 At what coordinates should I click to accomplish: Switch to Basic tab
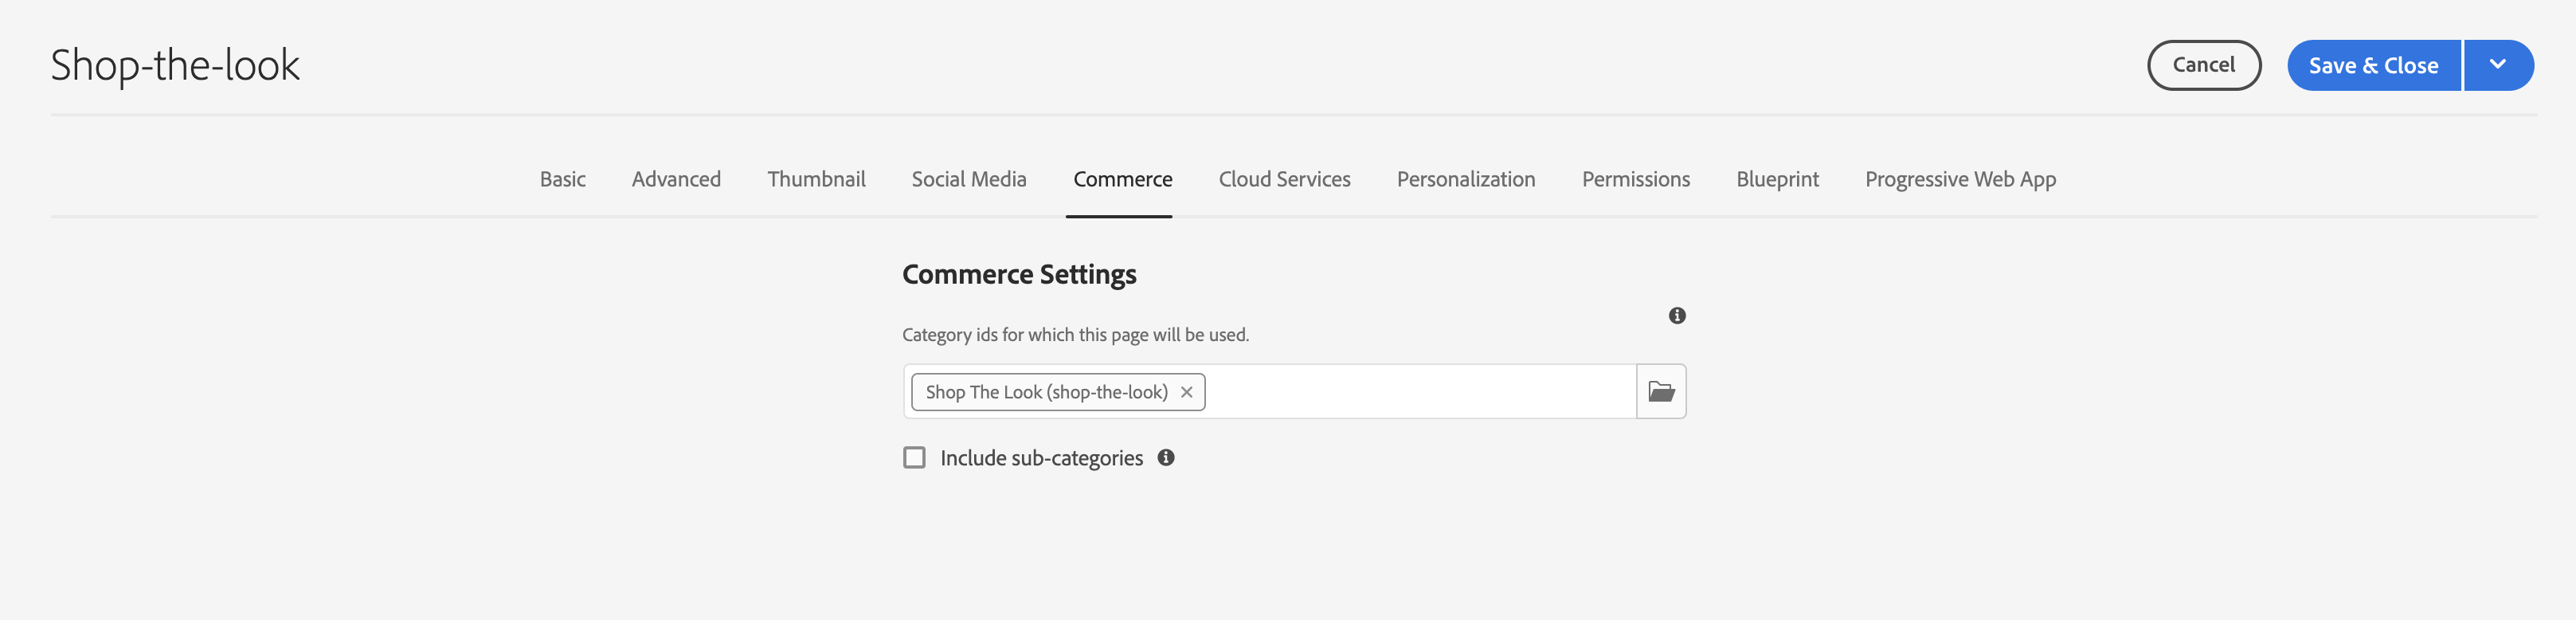pyautogui.click(x=562, y=179)
